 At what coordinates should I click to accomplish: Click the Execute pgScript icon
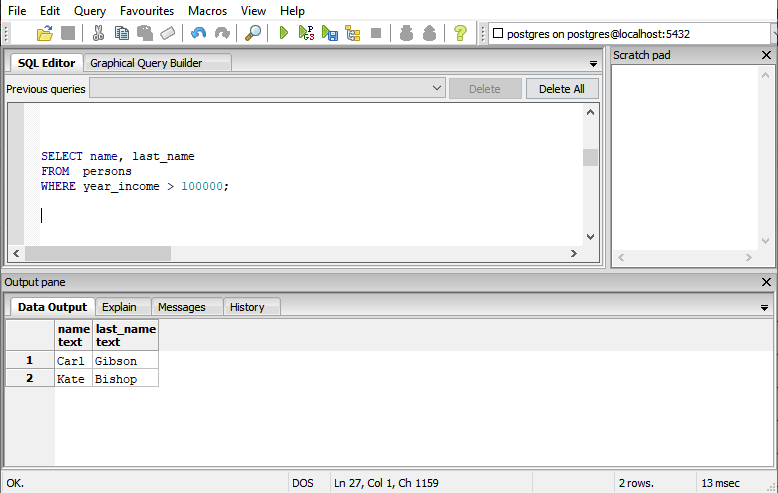click(306, 33)
